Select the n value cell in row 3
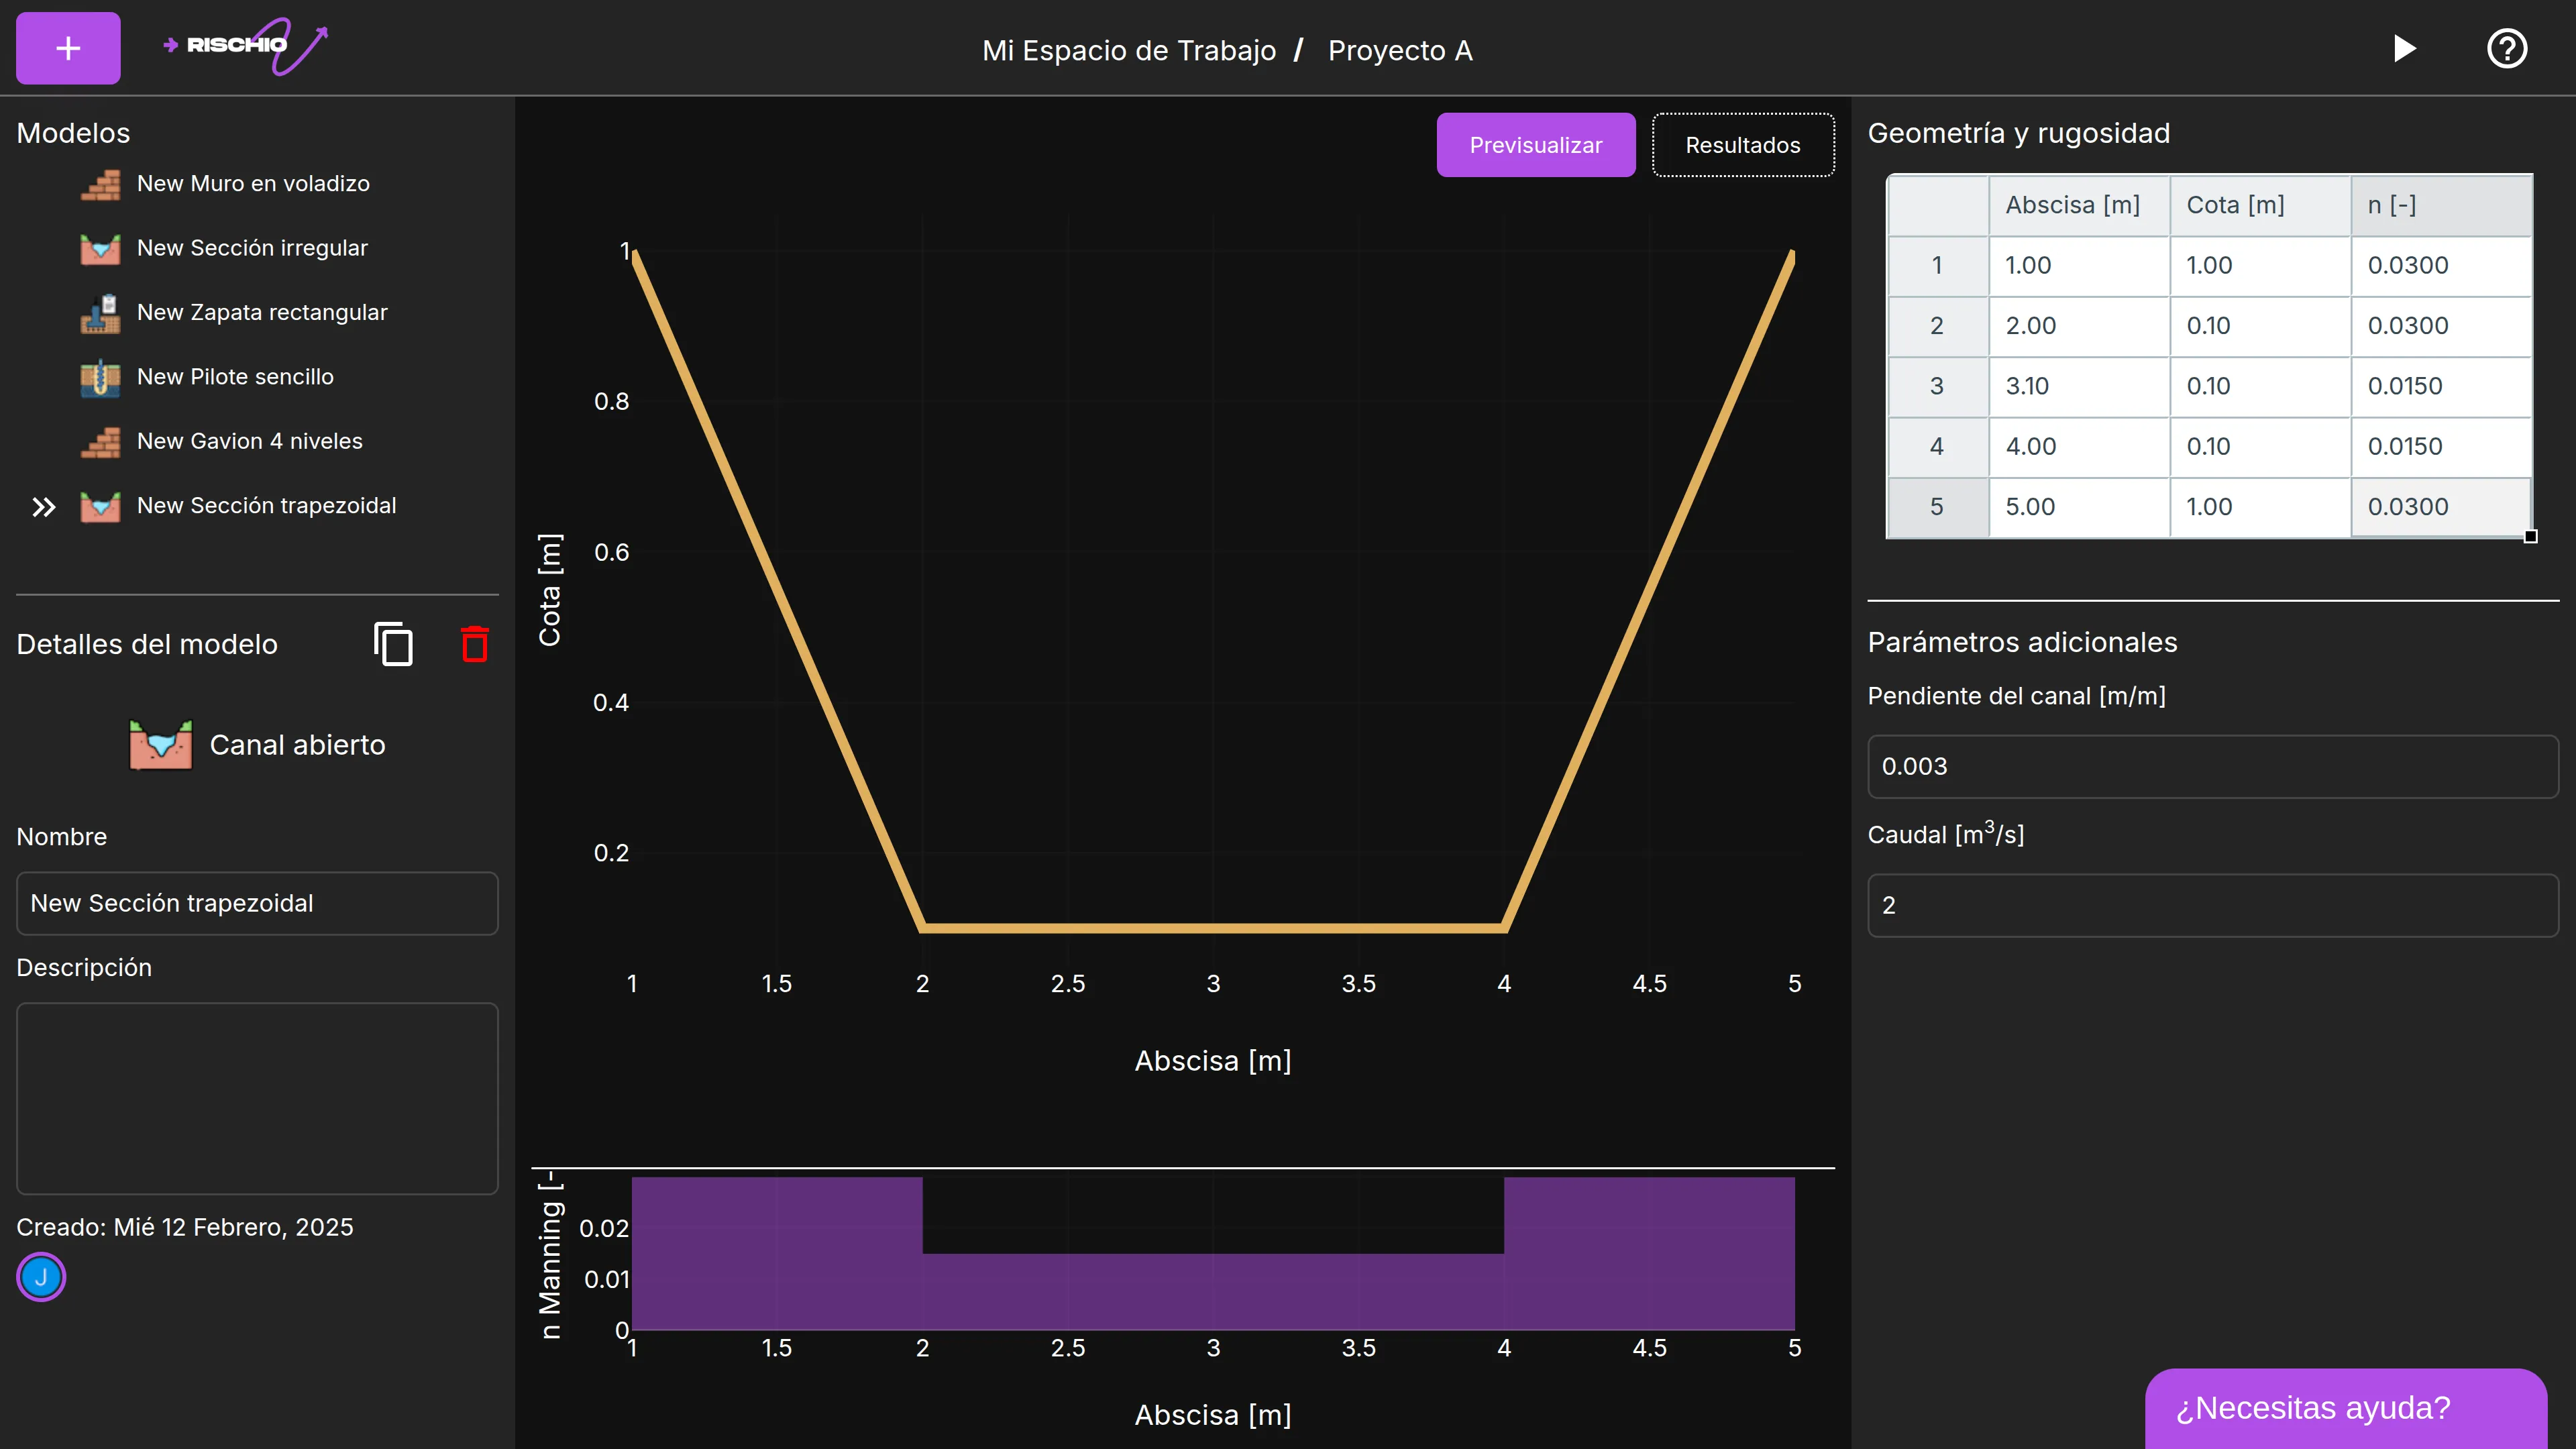The height and width of the screenshot is (1449, 2576). click(2439, 386)
